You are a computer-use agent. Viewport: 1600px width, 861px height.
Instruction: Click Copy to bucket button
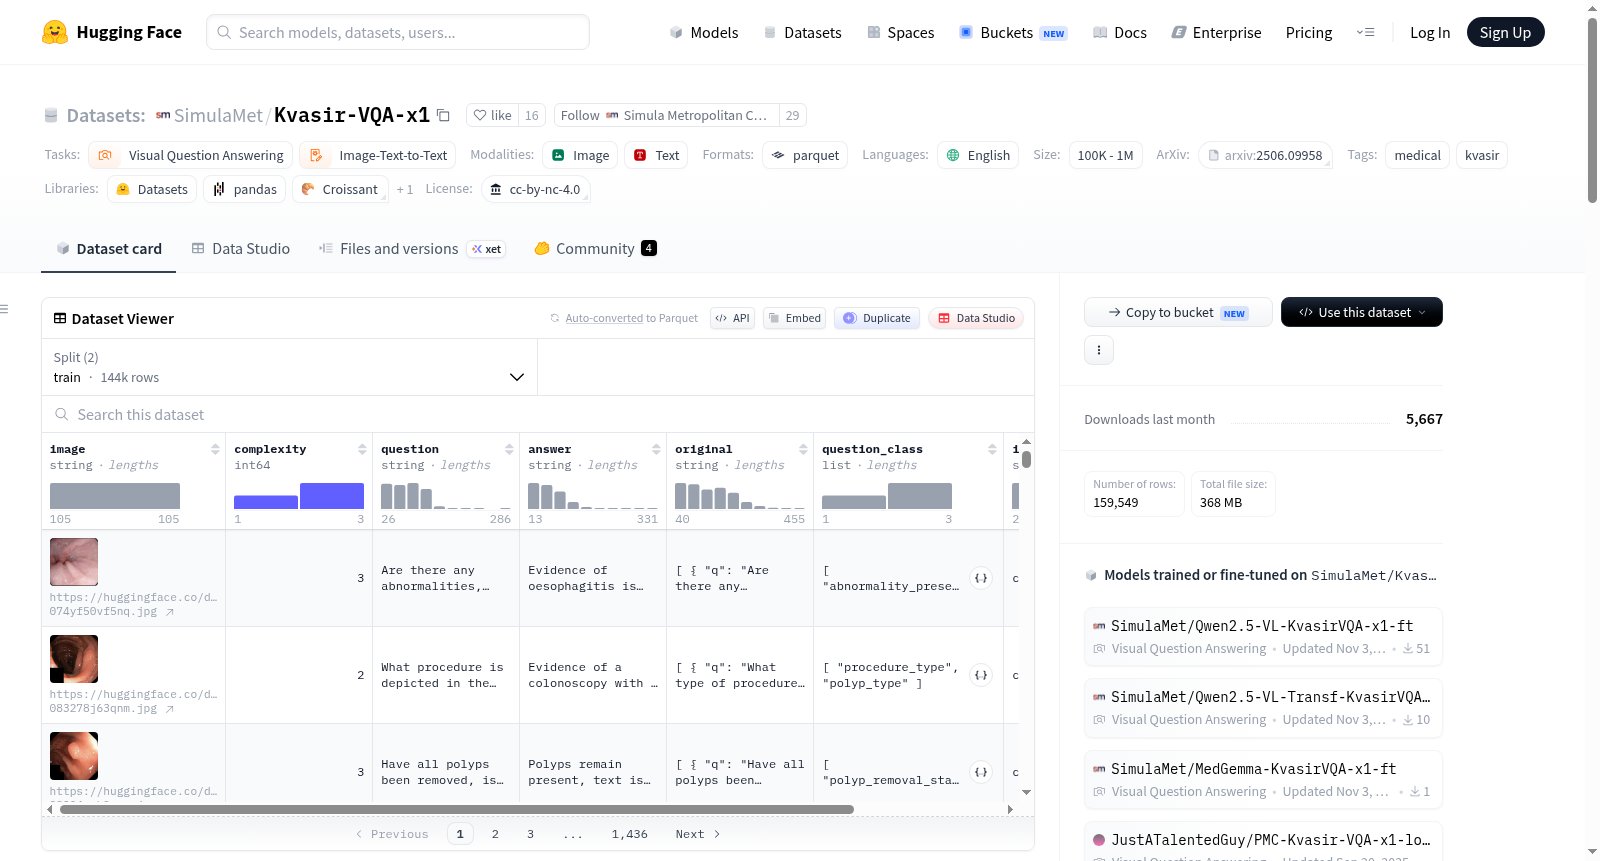pyautogui.click(x=1178, y=312)
